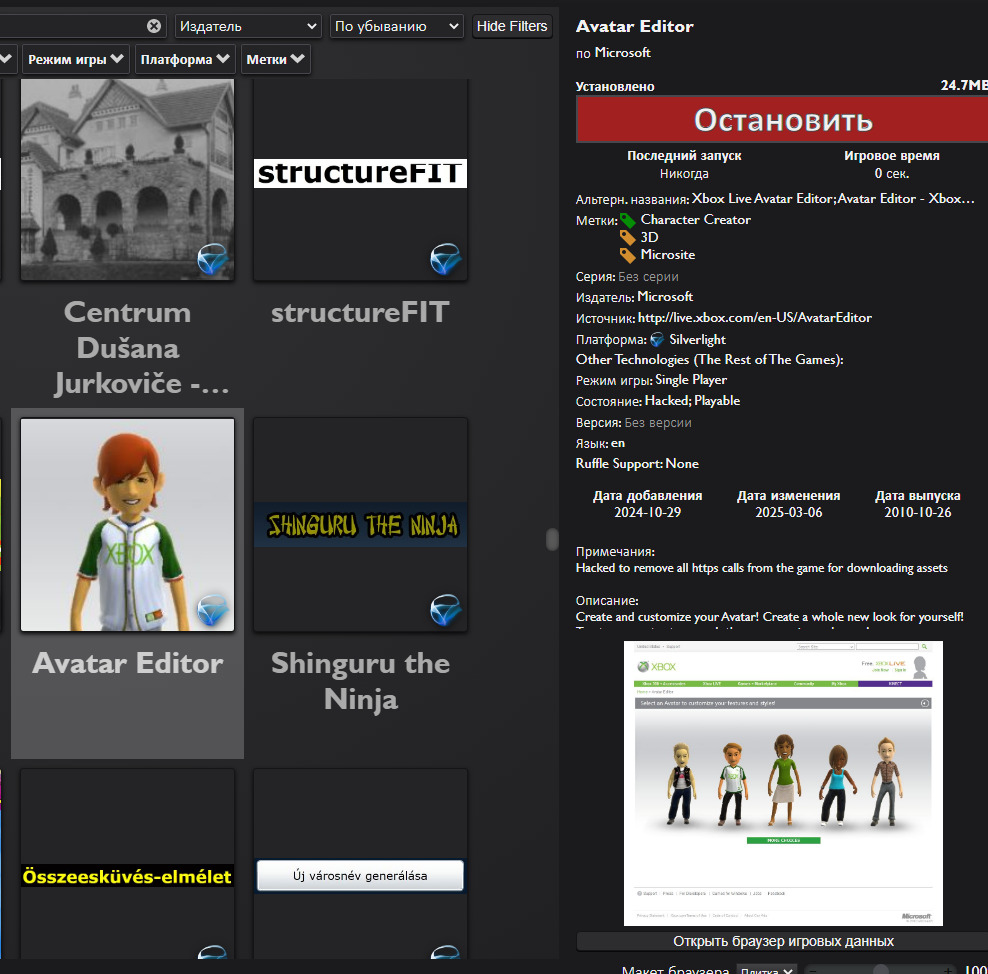Viewport: 988px width, 974px height.
Task: Click the Single Player play mode value
Action: click(691, 380)
